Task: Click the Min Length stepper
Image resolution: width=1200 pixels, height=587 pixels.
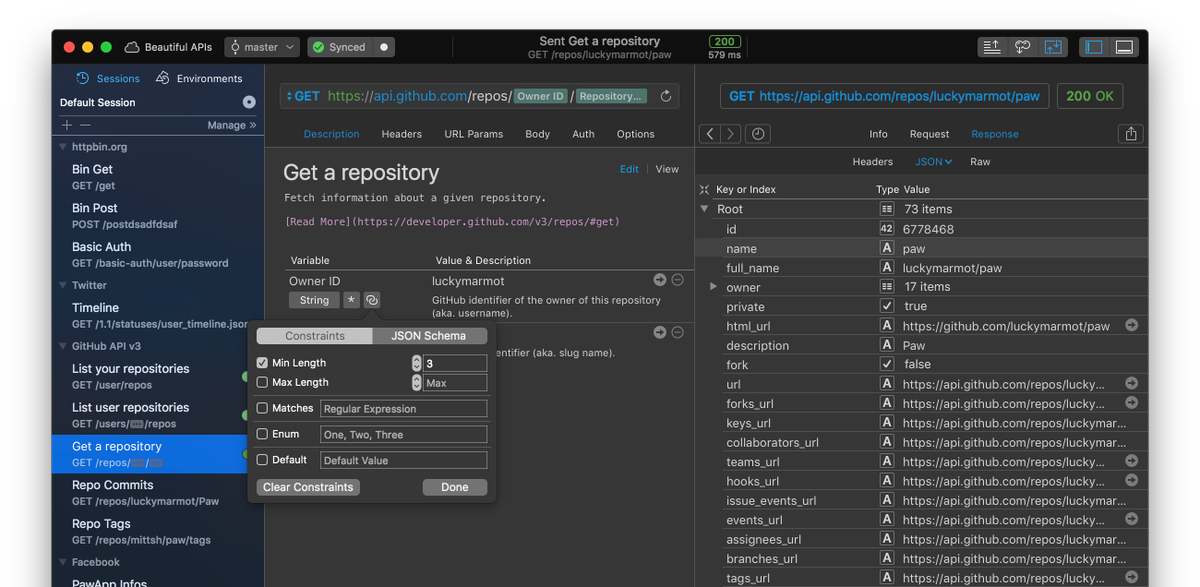Action: pos(416,363)
